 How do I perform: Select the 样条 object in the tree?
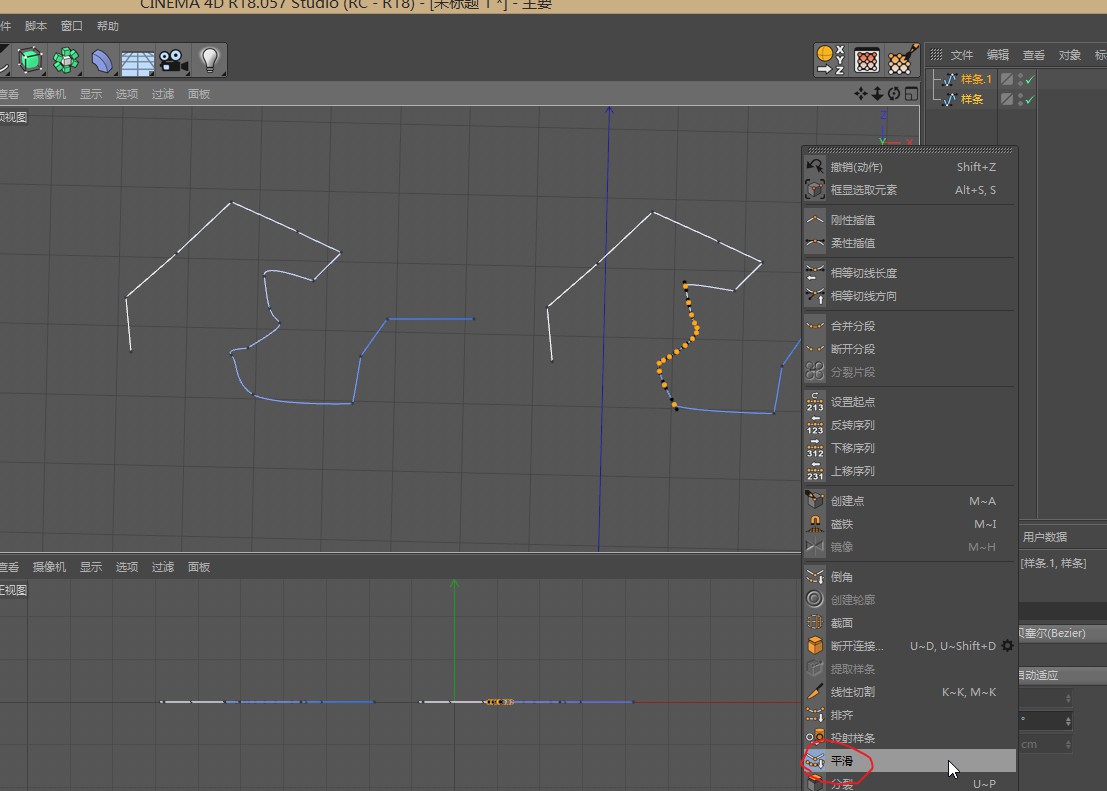[x=971, y=100]
